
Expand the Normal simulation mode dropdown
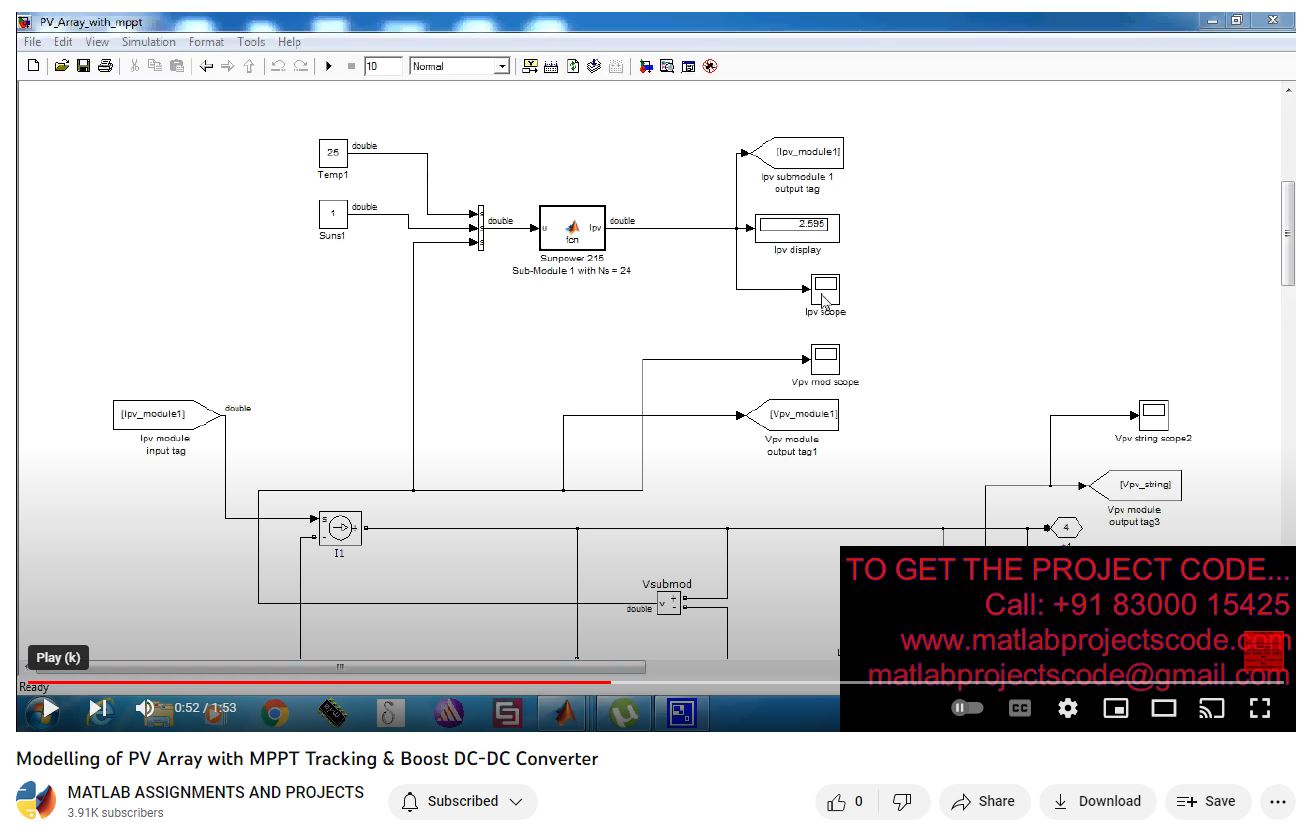click(x=502, y=66)
